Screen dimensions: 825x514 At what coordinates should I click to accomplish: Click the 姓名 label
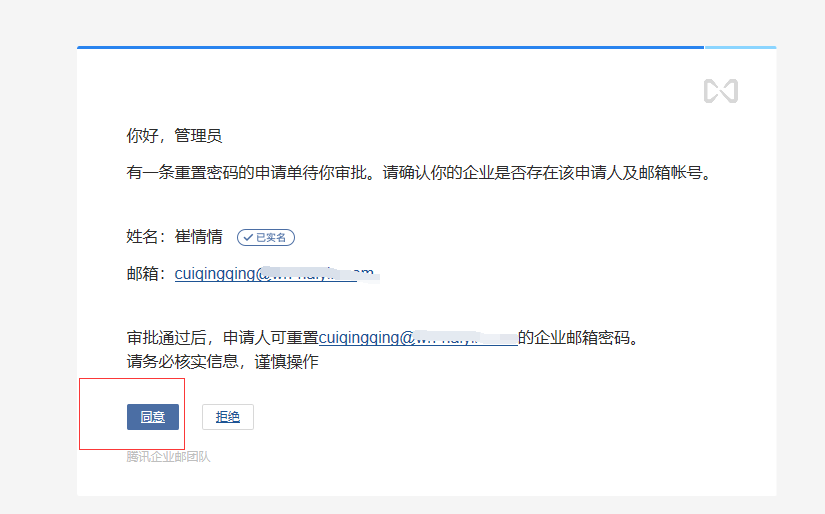tap(145, 238)
